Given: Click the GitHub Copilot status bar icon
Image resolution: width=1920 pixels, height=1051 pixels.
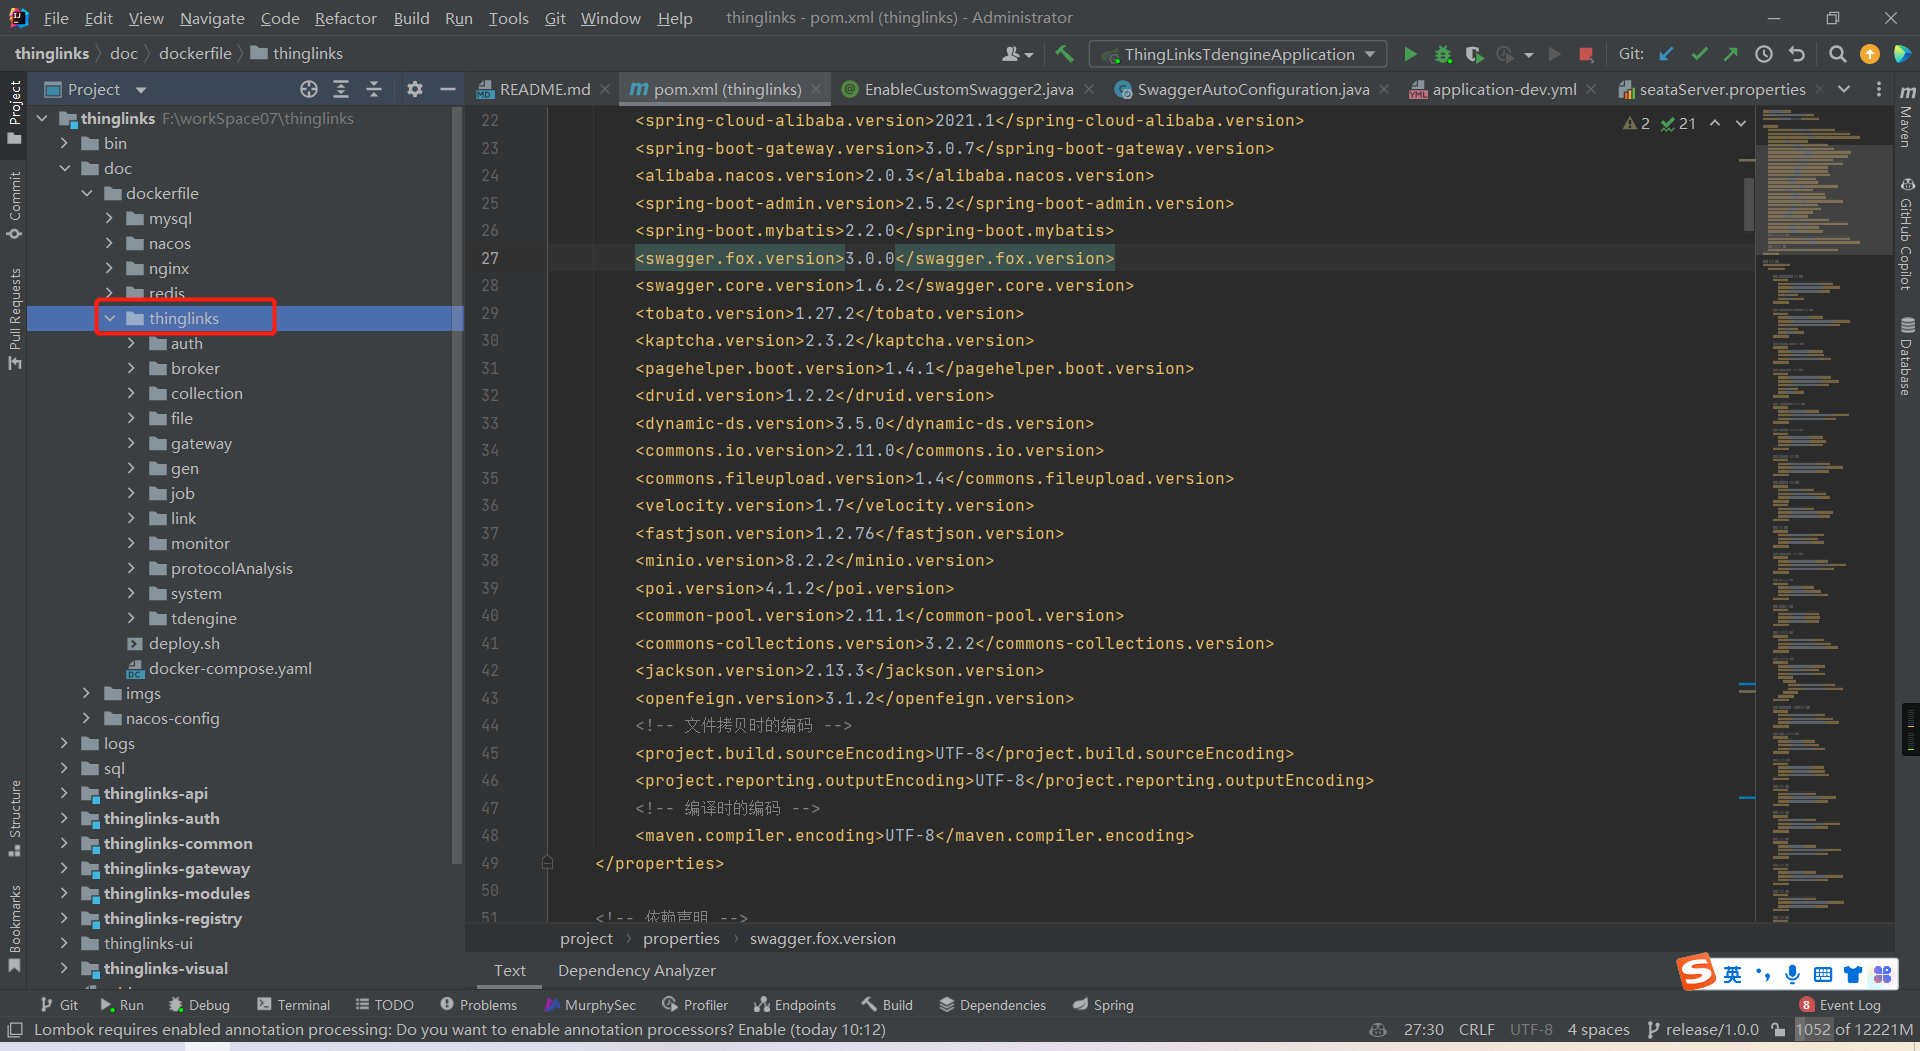Looking at the screenshot, I should (1378, 1030).
